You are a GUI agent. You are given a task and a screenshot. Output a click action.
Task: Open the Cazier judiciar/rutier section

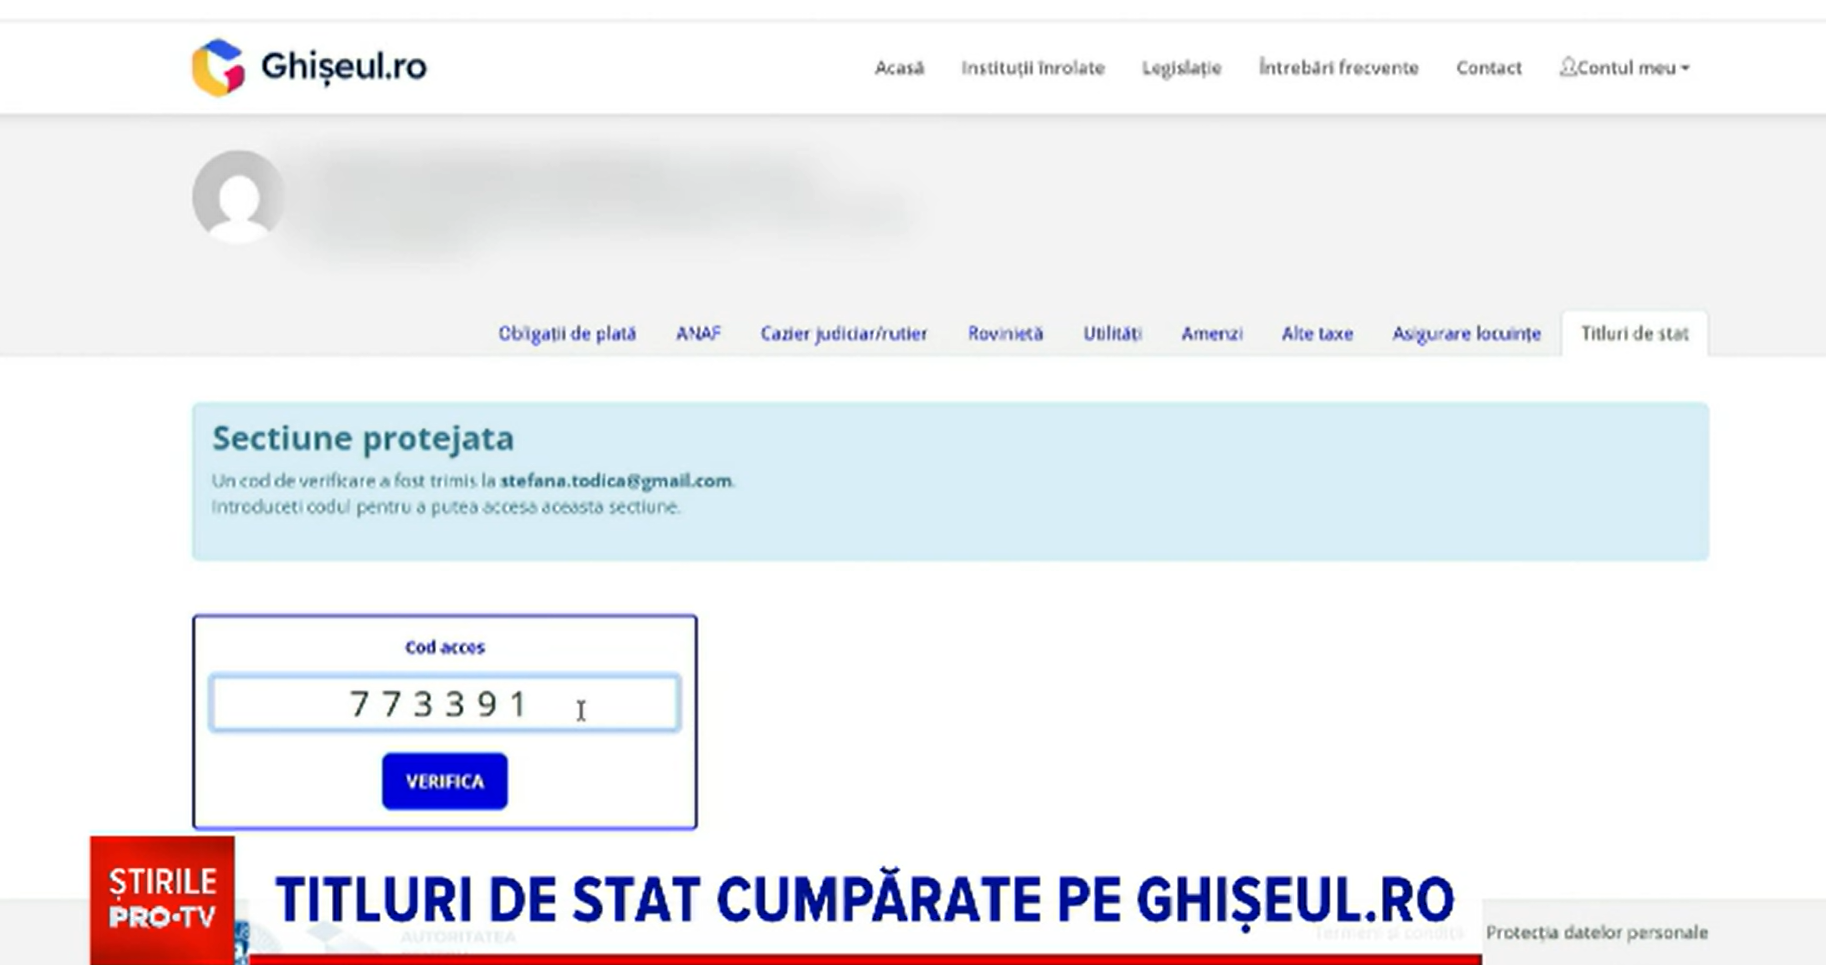click(843, 333)
